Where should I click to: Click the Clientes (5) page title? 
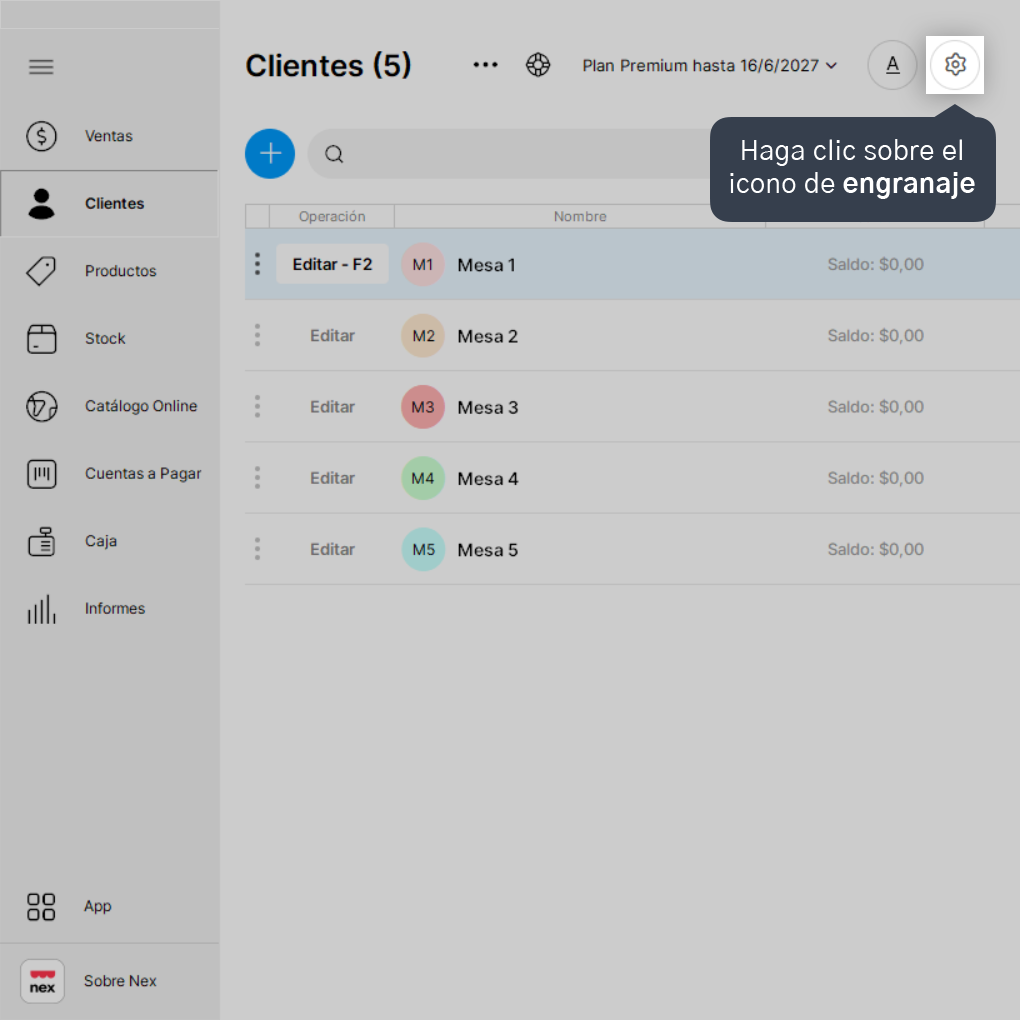tap(329, 65)
